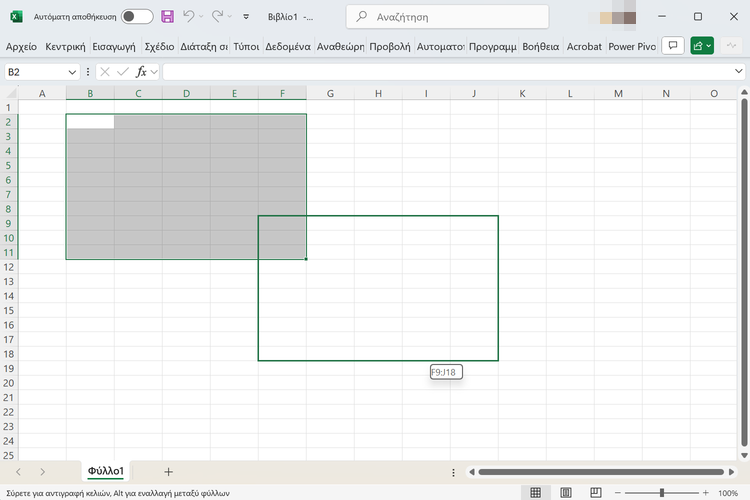This screenshot has height=500, width=750.
Task: Click the Undo arrow icon
Action: (x=188, y=17)
